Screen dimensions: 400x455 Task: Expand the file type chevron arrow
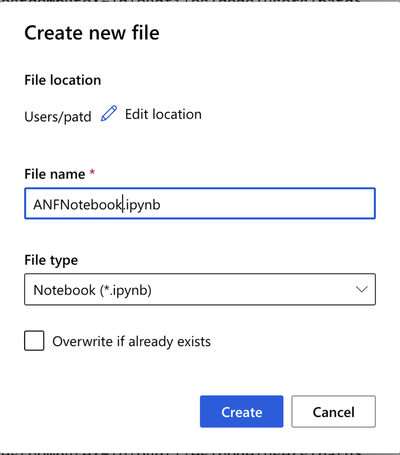click(362, 289)
